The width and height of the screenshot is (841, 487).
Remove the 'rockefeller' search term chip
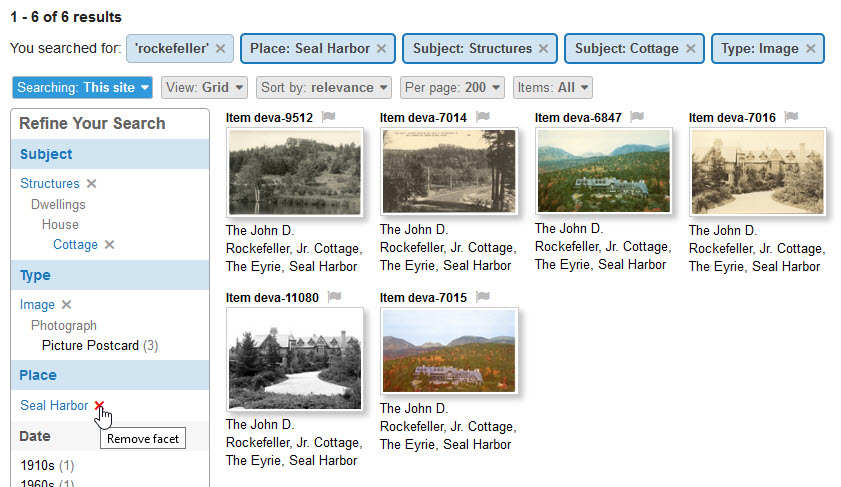coord(220,48)
